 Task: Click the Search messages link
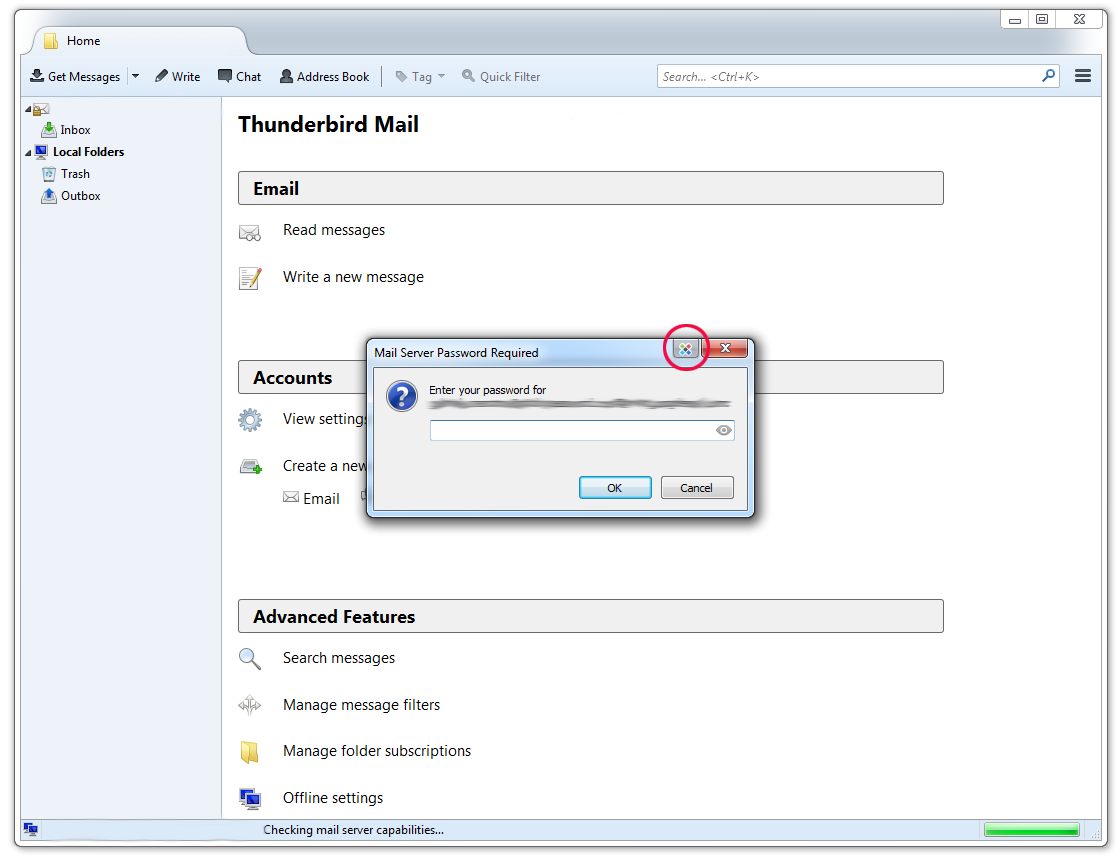click(339, 658)
